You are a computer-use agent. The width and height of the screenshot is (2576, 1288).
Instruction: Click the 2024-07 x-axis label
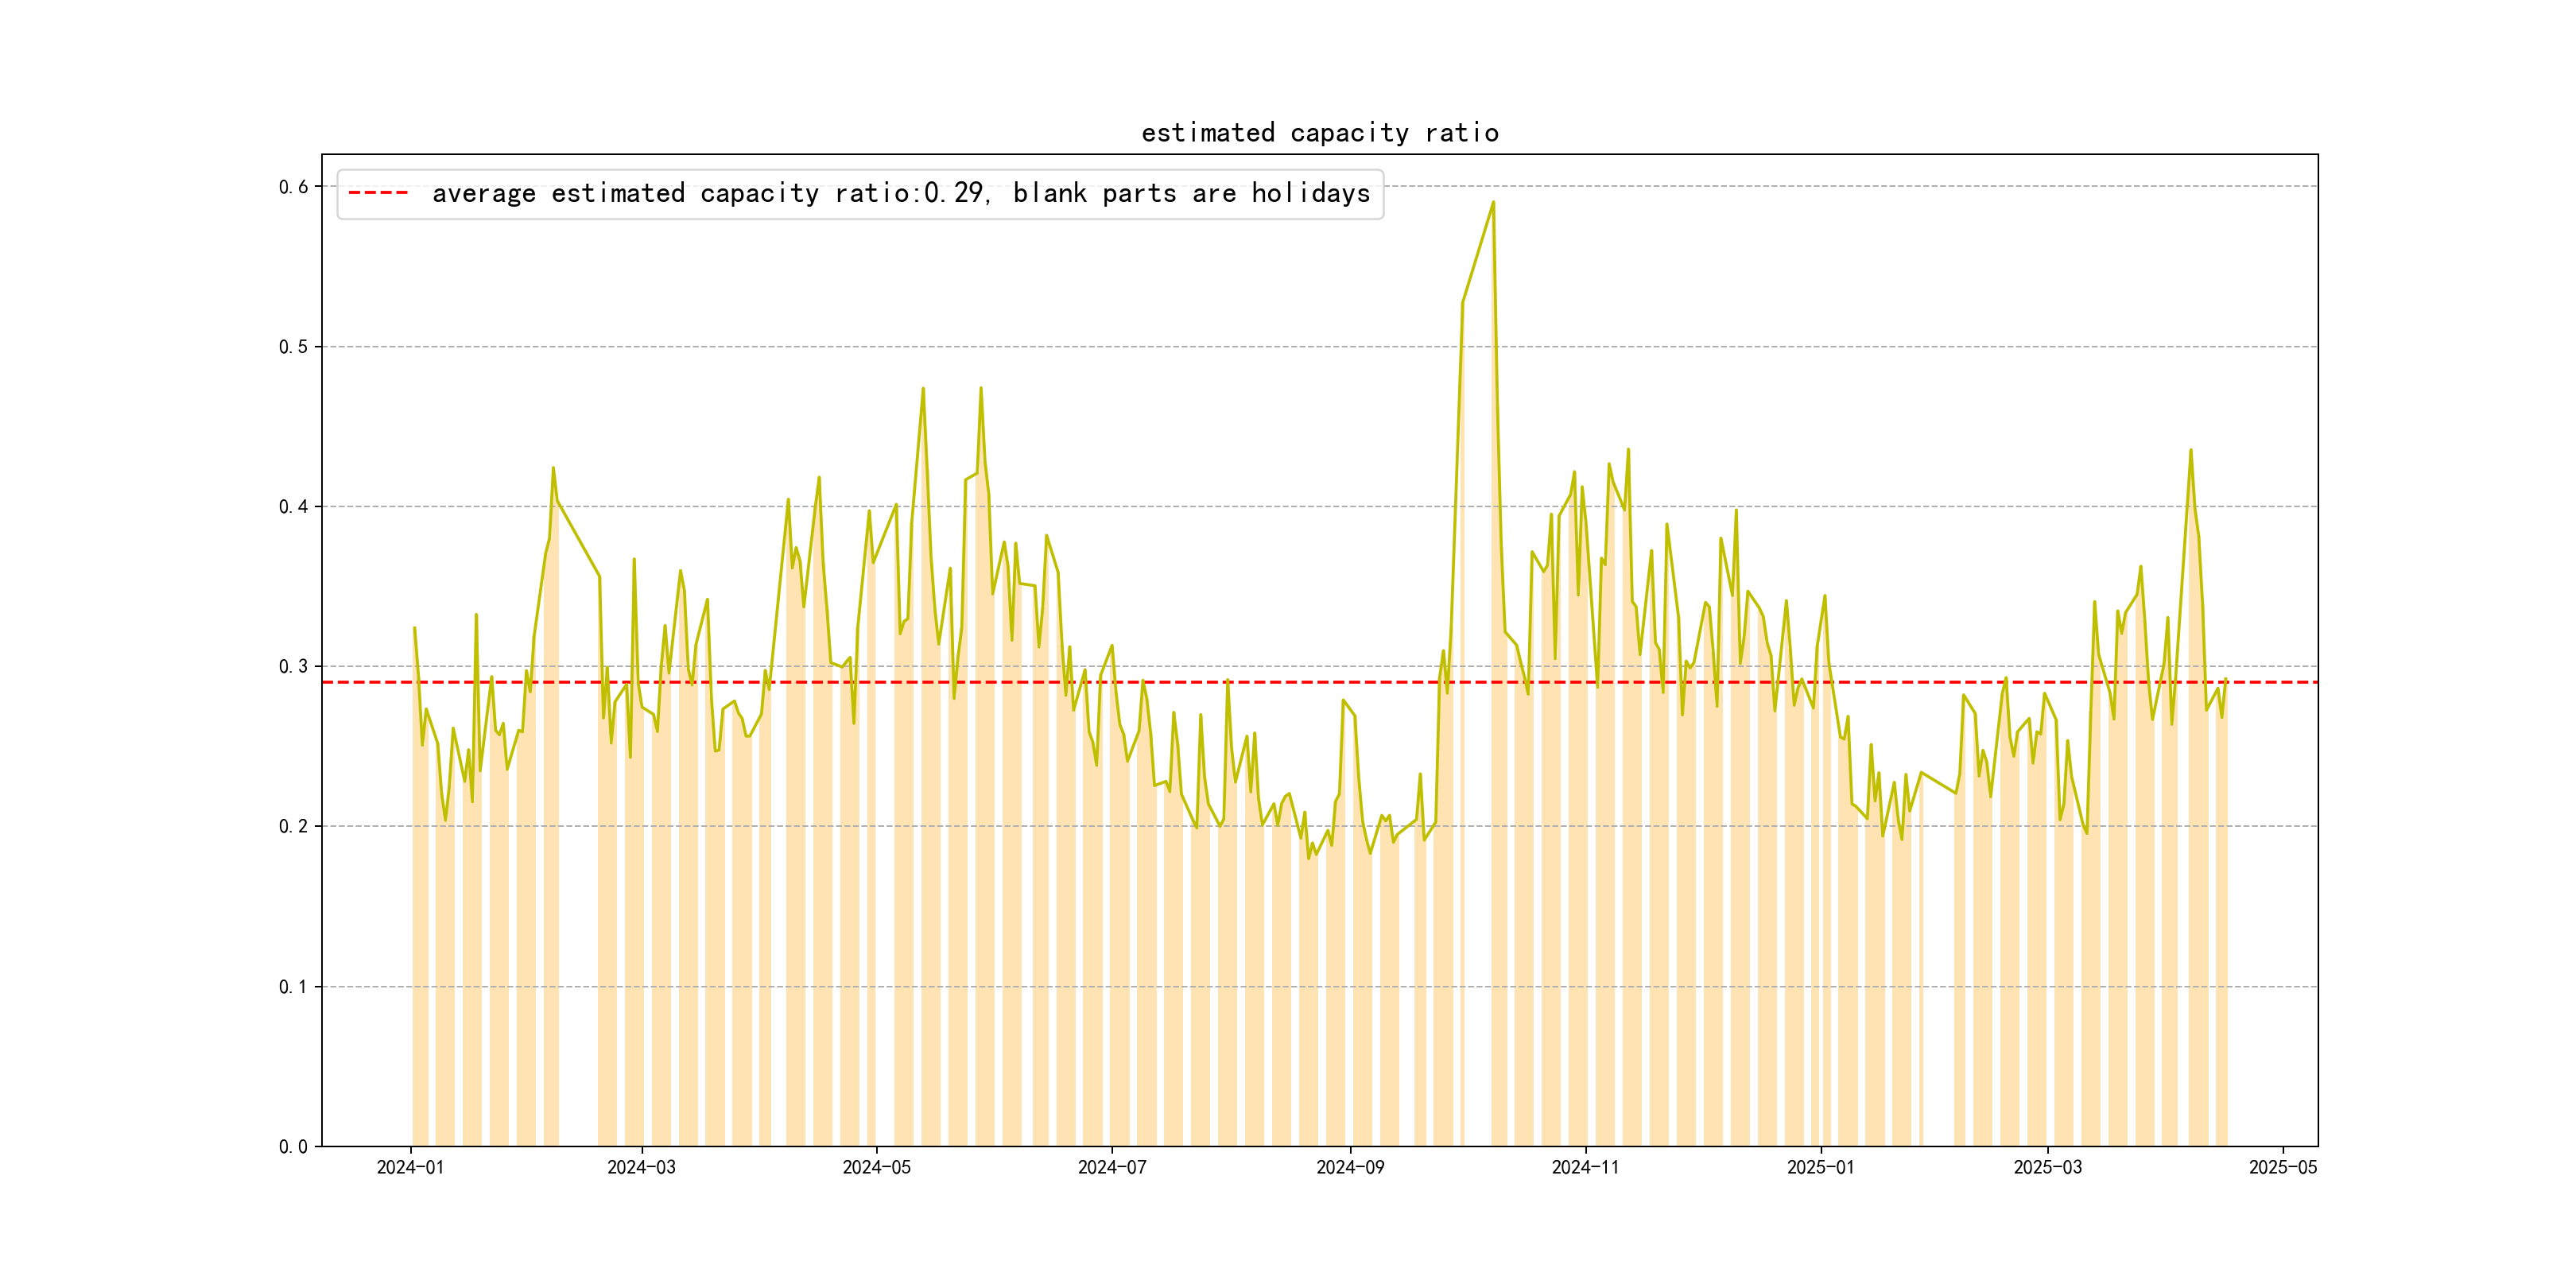(x=1111, y=1167)
